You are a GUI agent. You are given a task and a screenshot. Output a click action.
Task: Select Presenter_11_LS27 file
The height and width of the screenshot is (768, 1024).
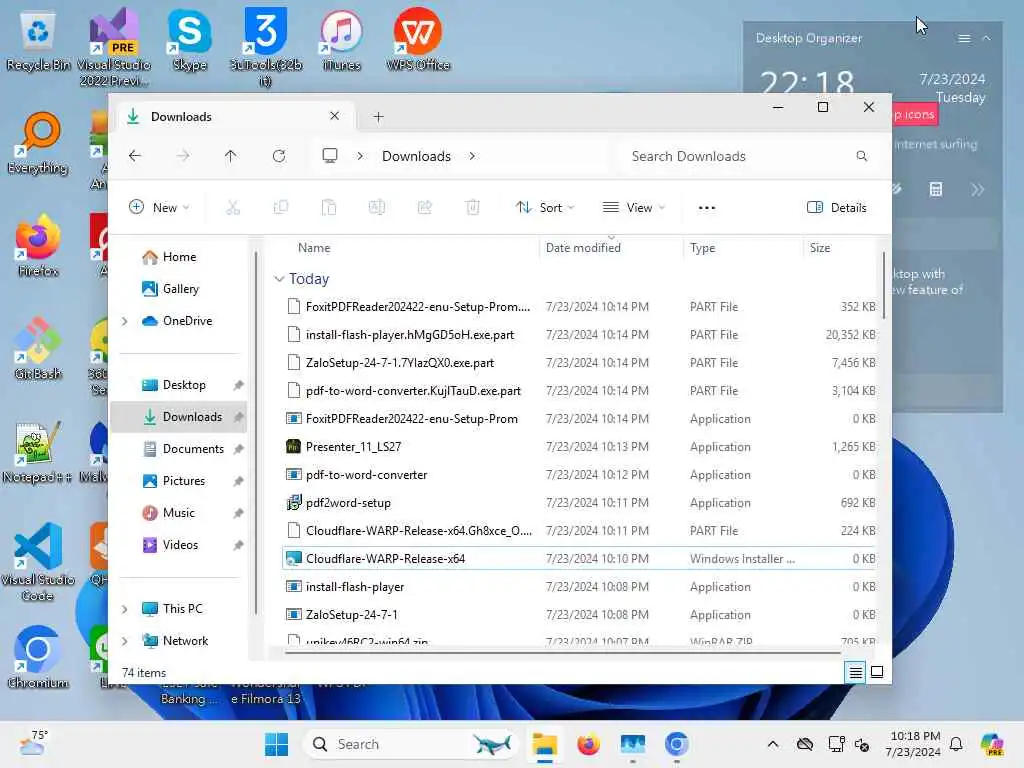[x=579, y=447]
